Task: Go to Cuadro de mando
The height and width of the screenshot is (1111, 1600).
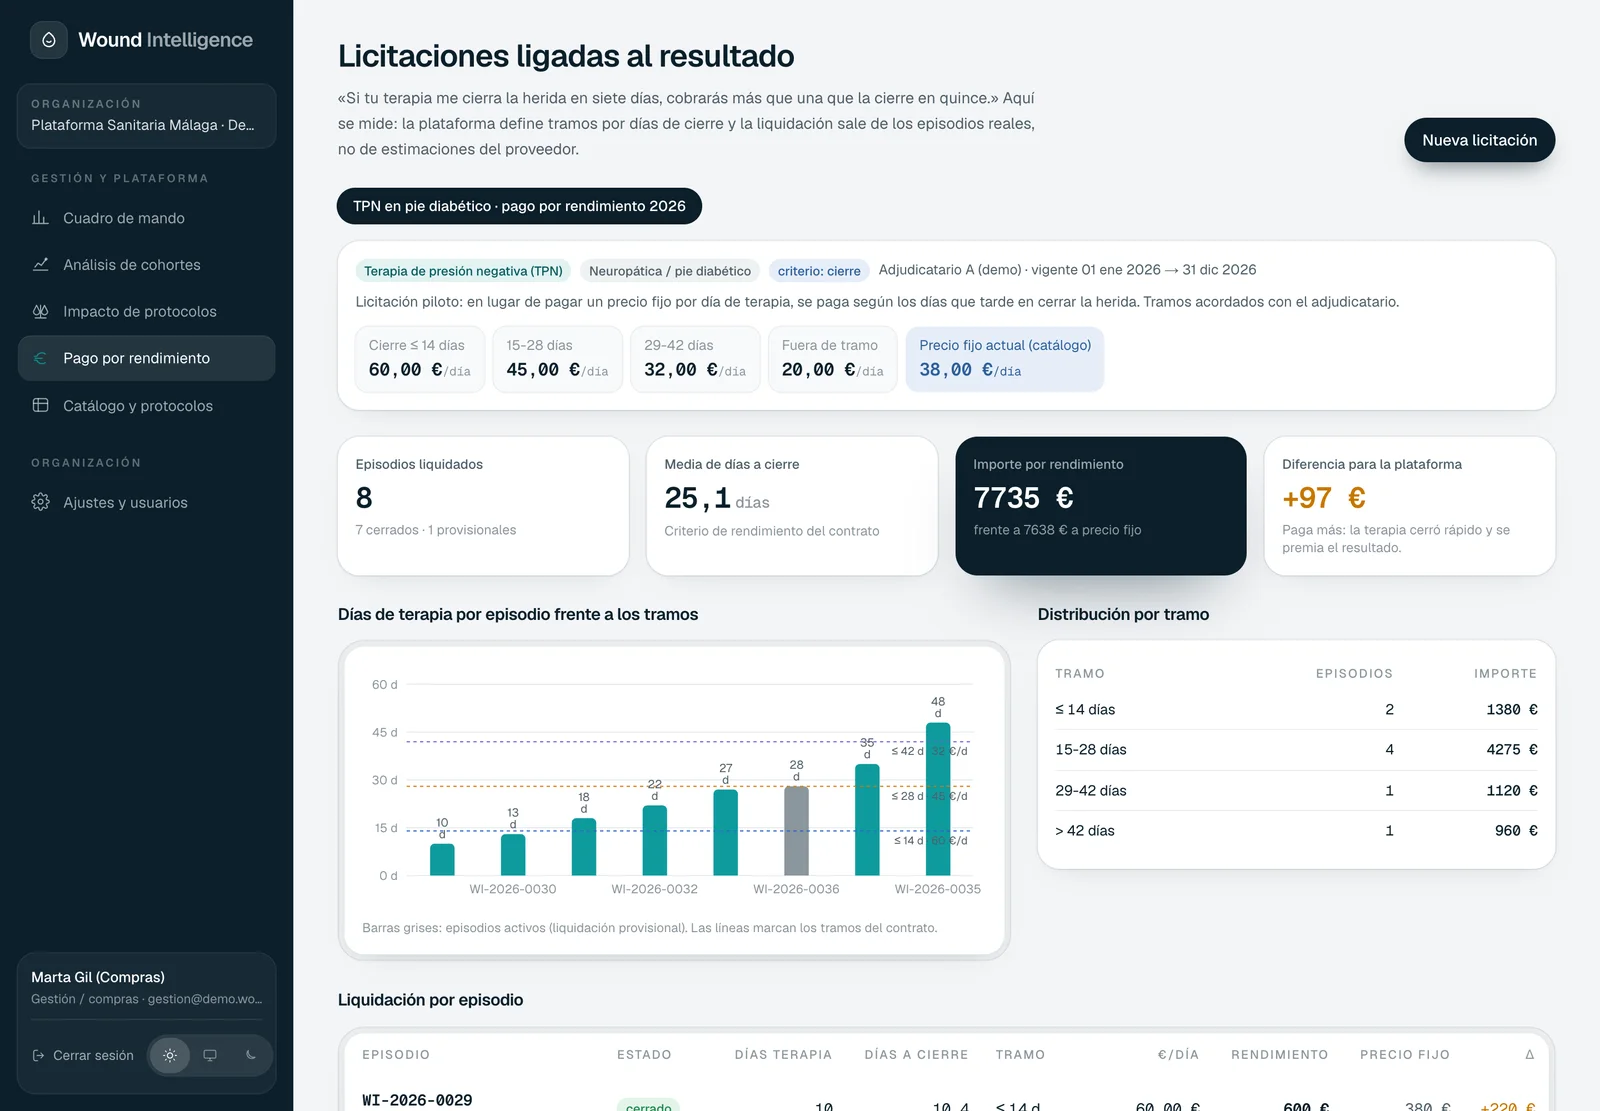Action: coord(146,218)
